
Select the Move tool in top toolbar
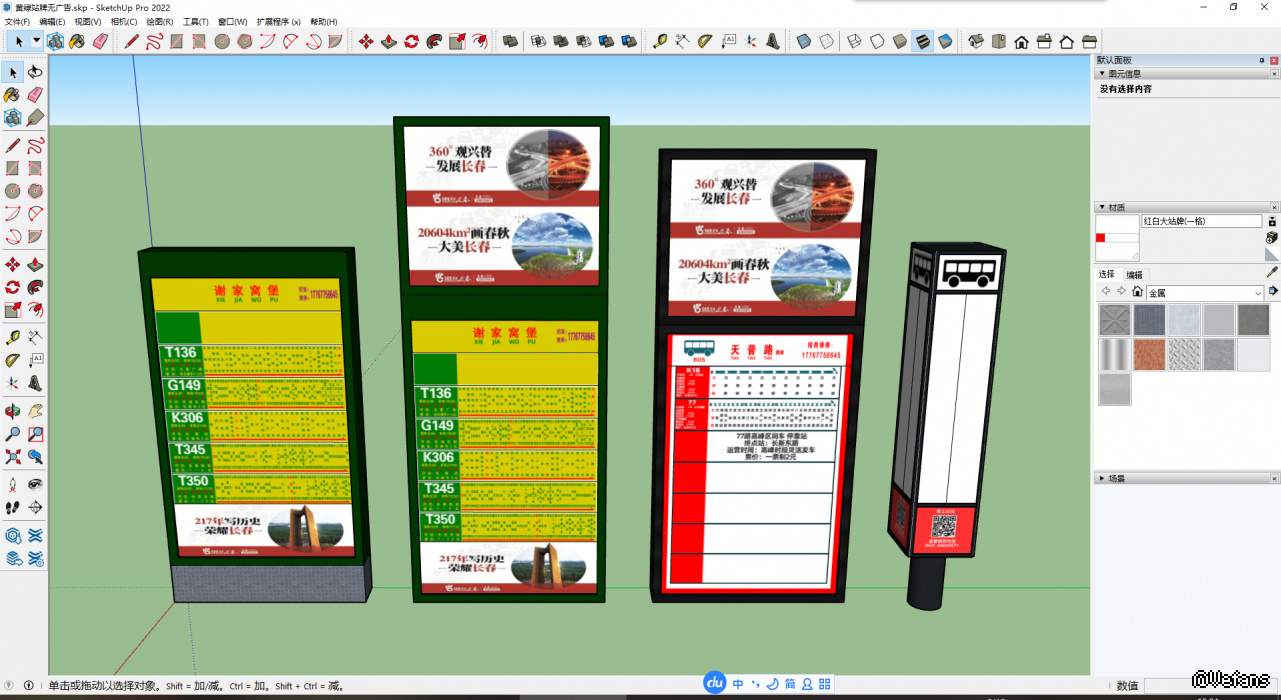366,41
